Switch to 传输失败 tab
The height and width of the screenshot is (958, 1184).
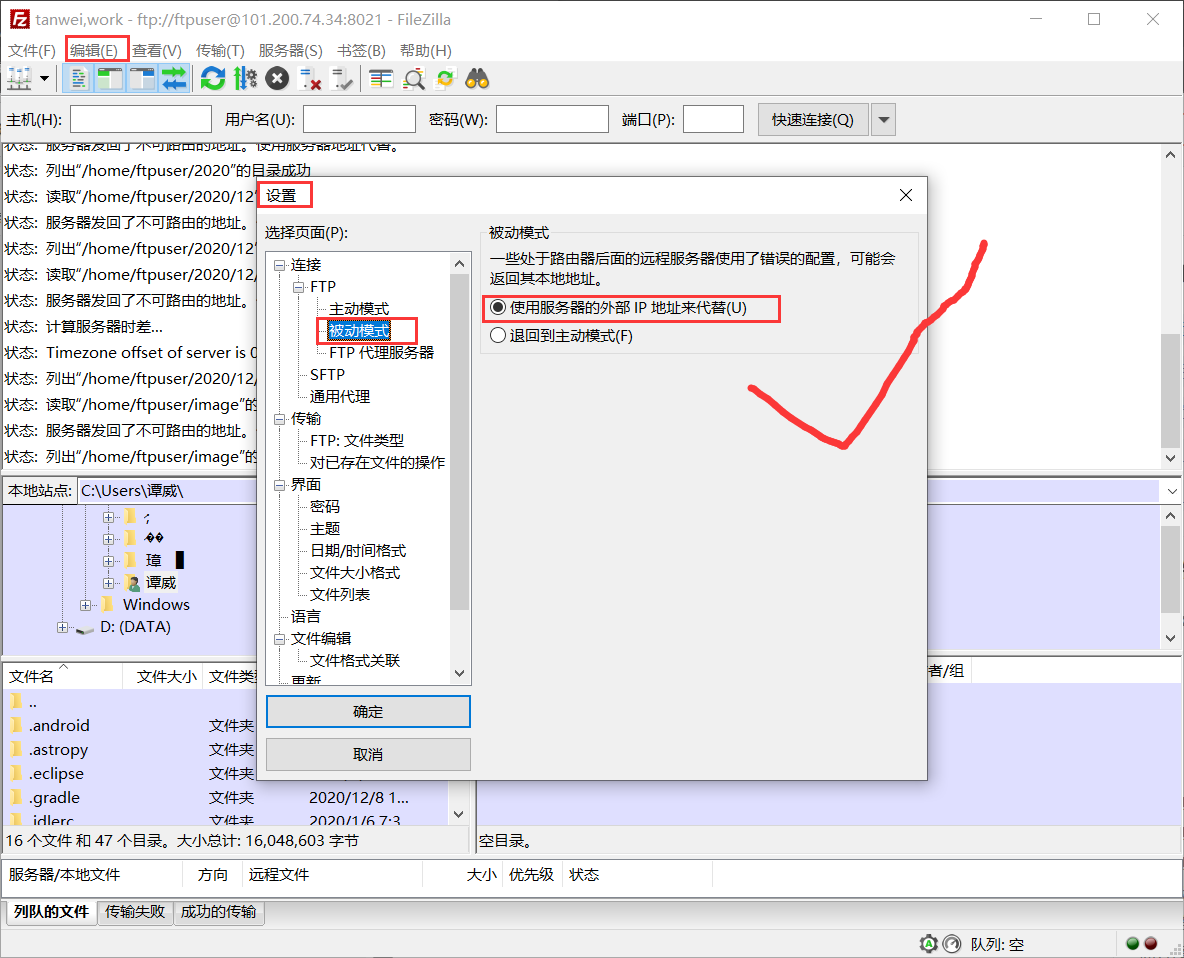click(135, 912)
